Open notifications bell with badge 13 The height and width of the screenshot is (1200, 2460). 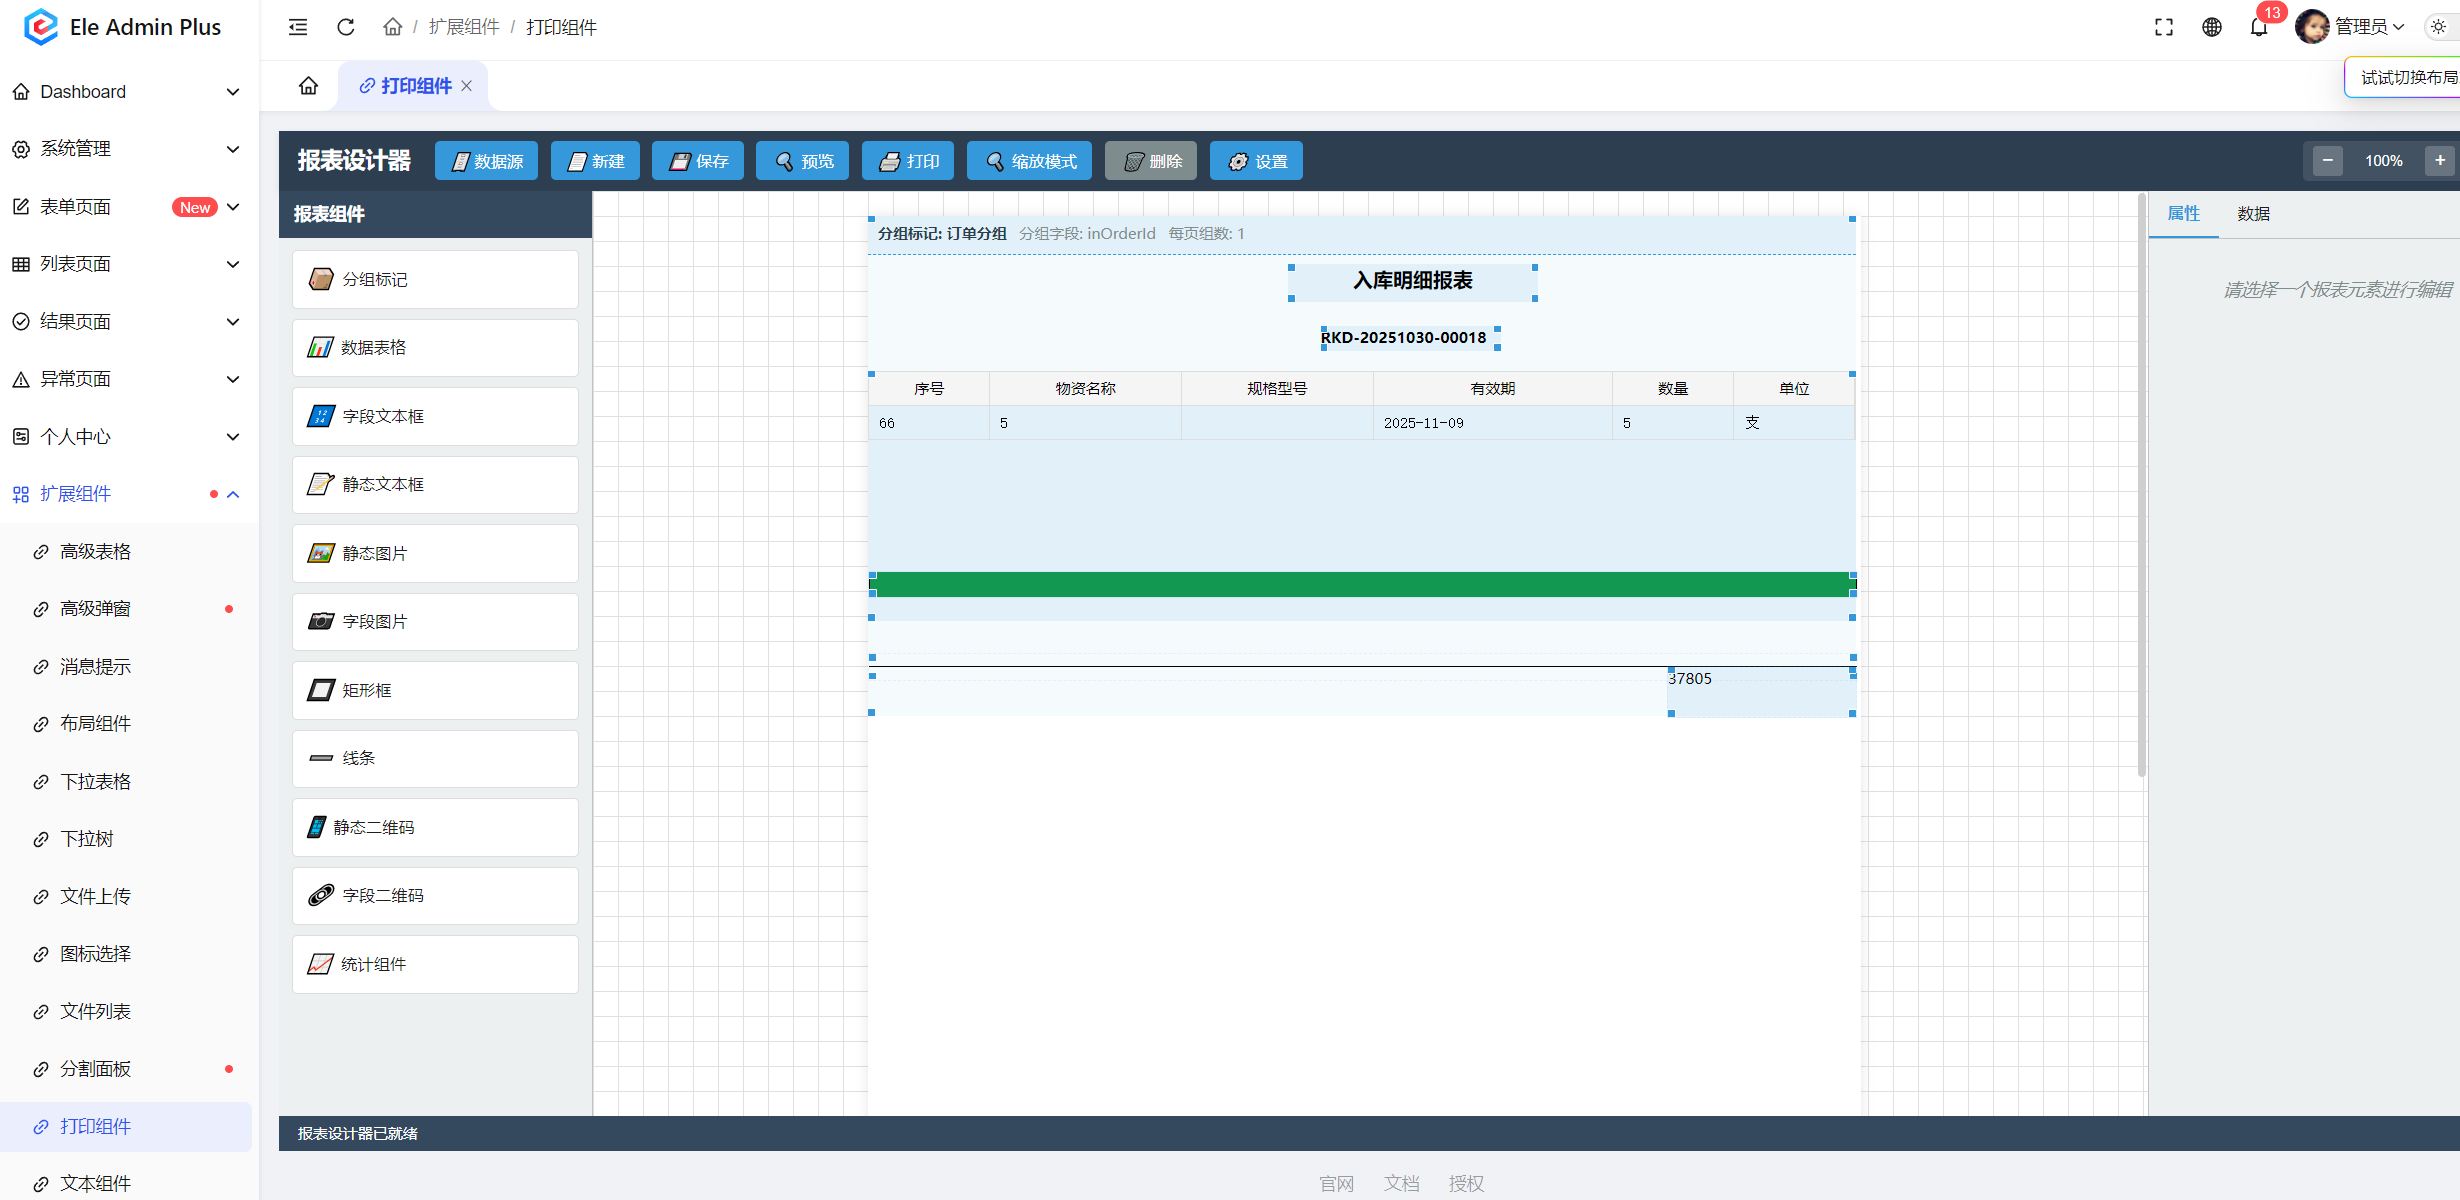[2259, 27]
